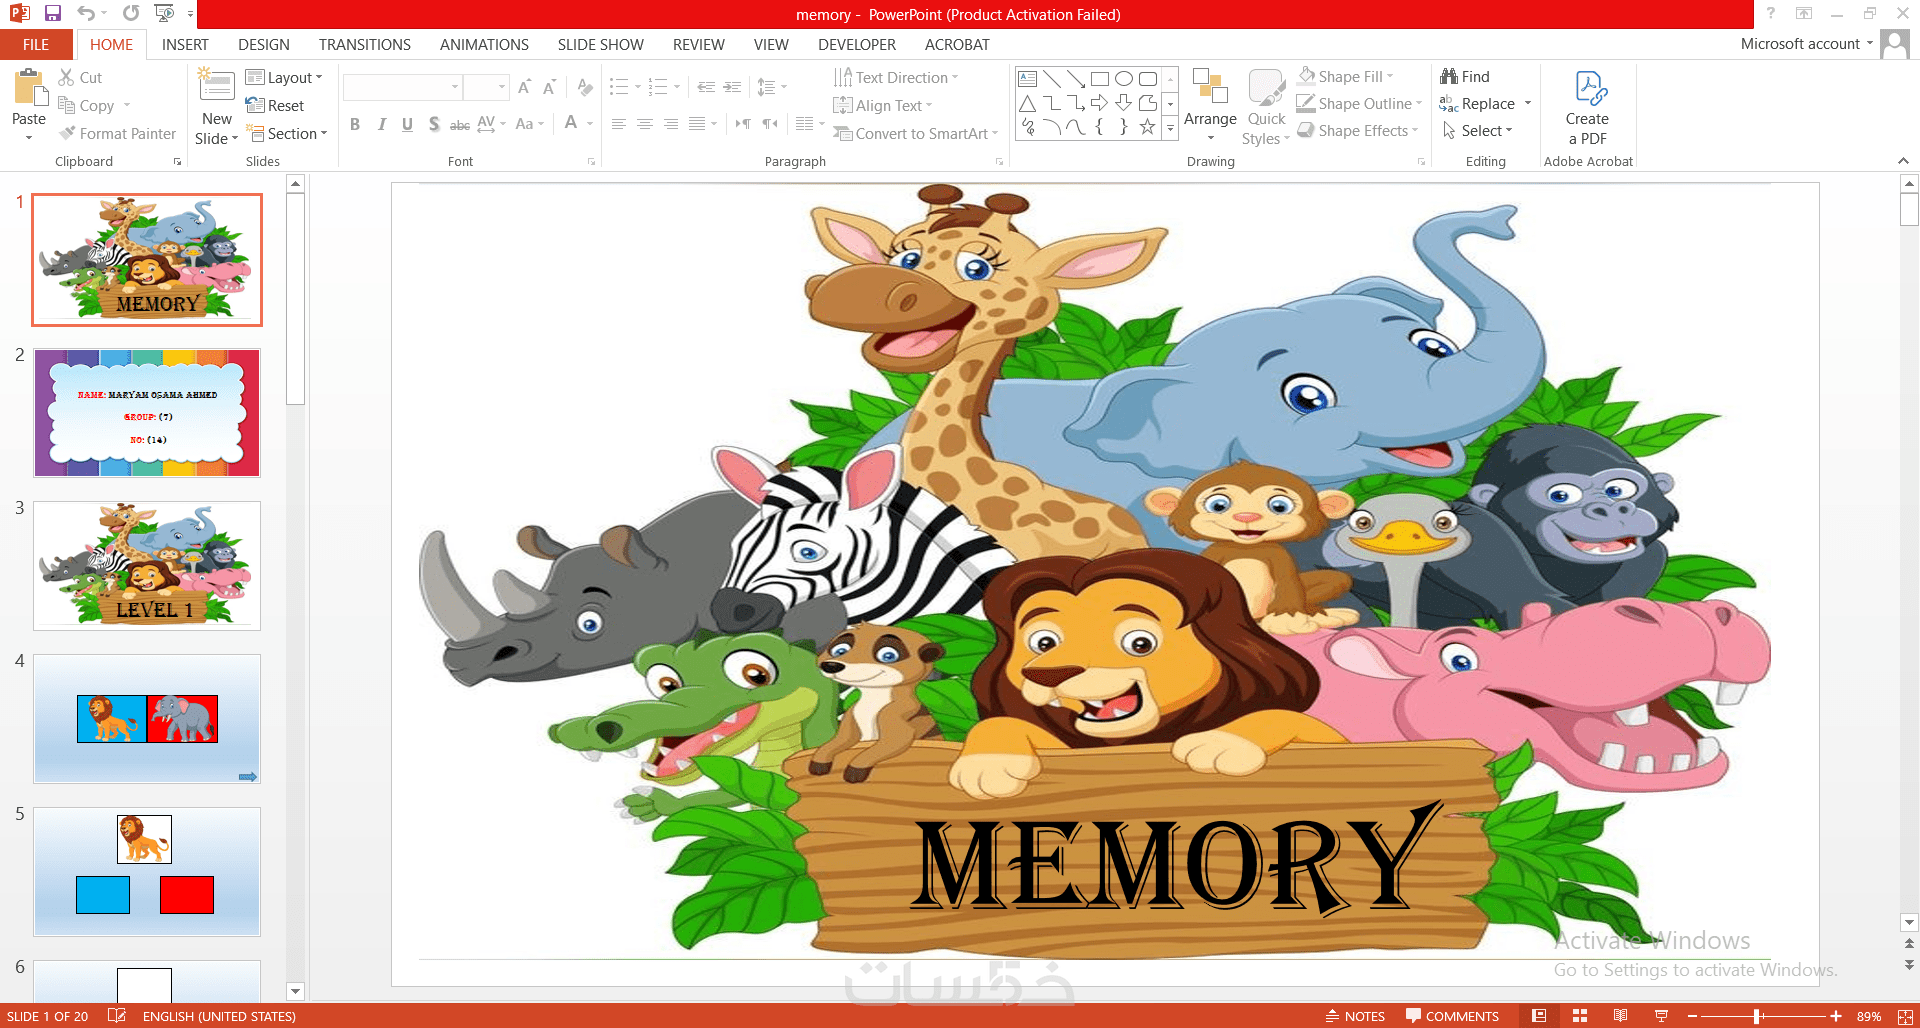
Task: Switch to the SLIDE SHOW tab
Action: coord(601,45)
